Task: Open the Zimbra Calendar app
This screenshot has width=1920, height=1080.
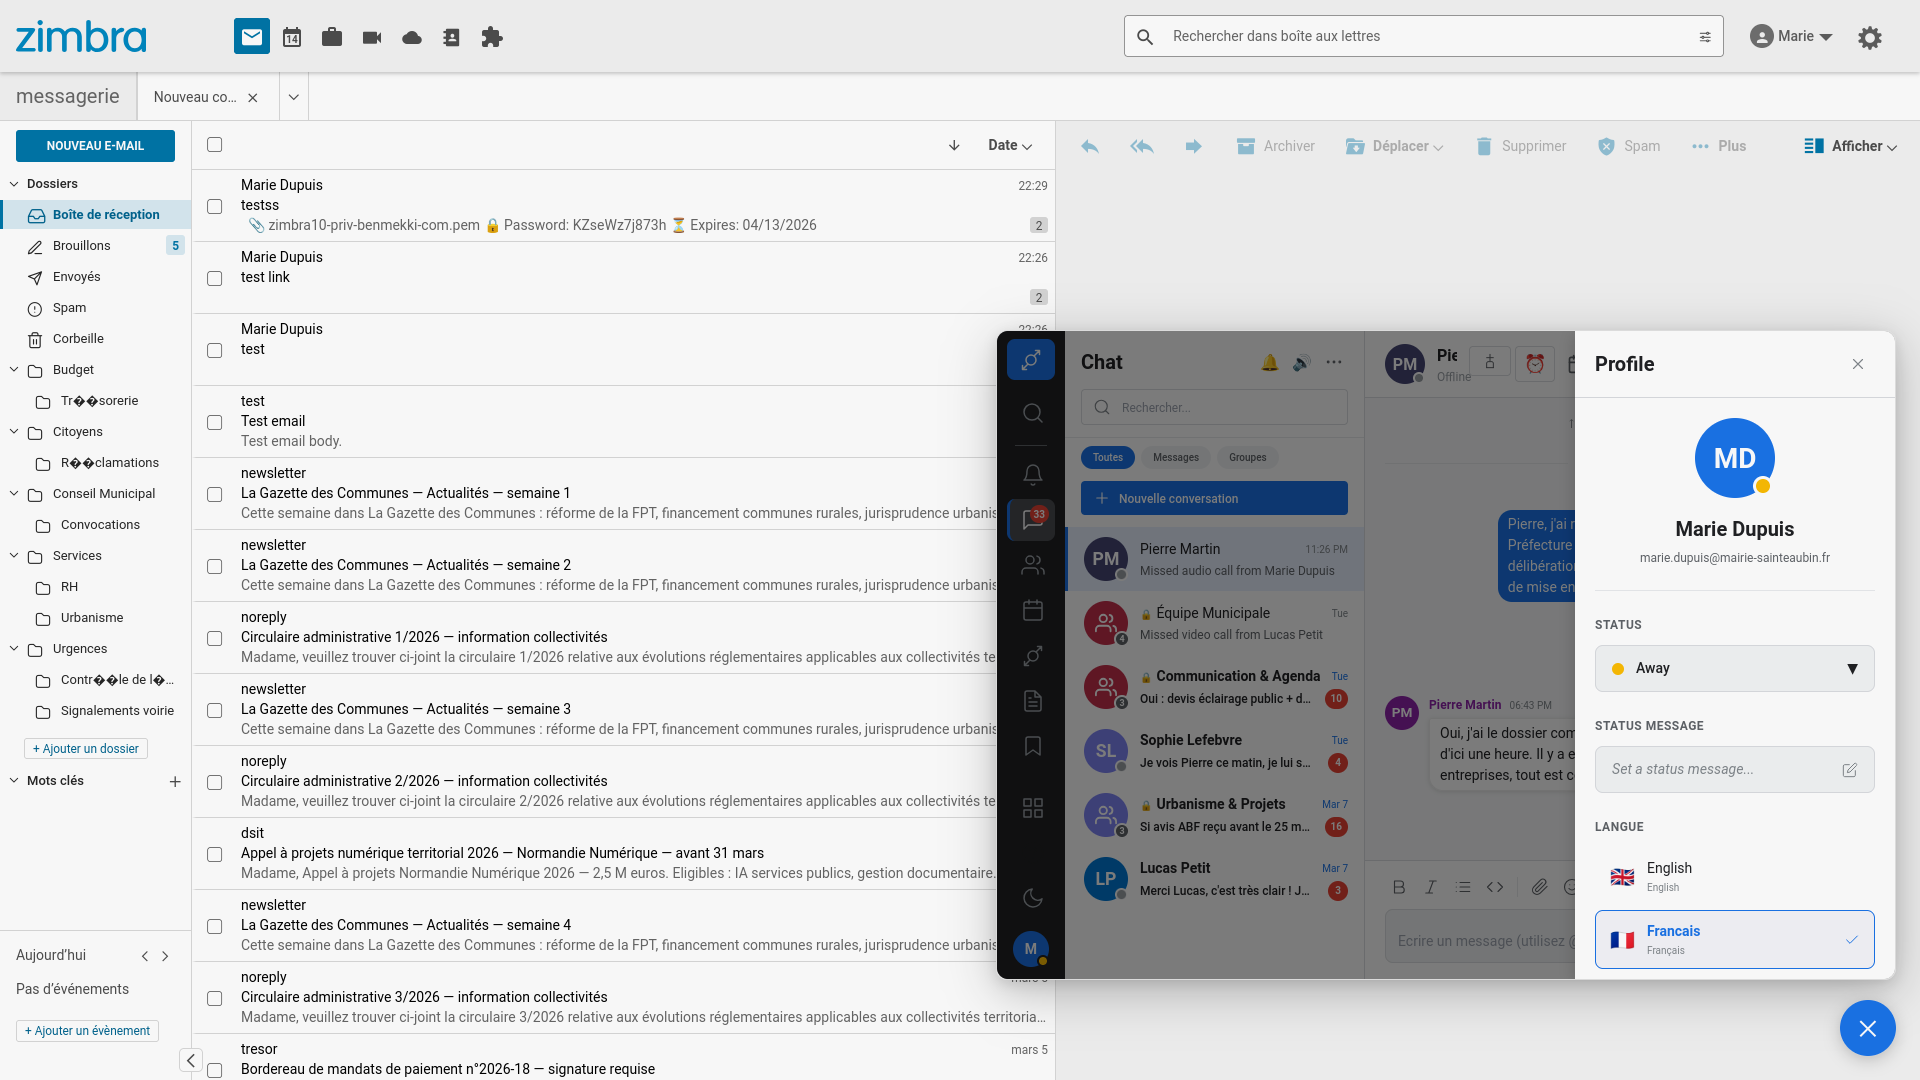Action: (x=291, y=37)
